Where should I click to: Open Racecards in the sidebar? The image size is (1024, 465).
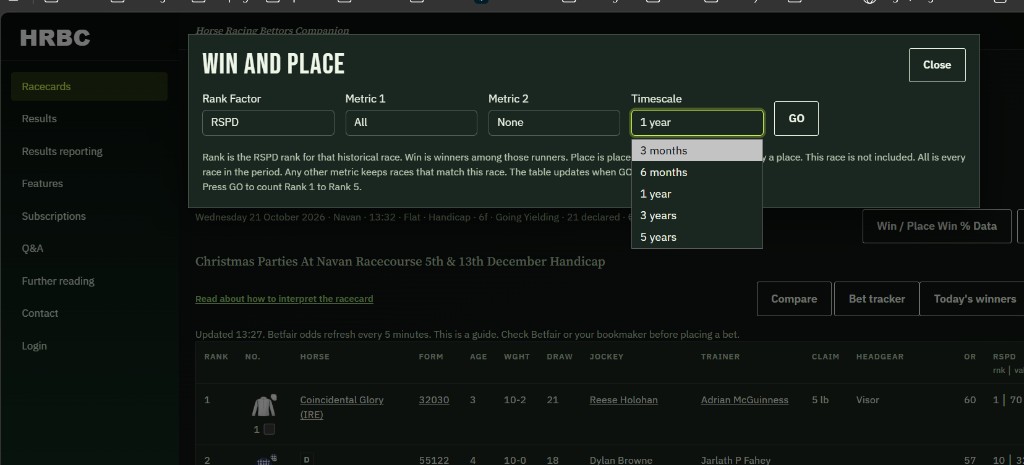coord(89,86)
